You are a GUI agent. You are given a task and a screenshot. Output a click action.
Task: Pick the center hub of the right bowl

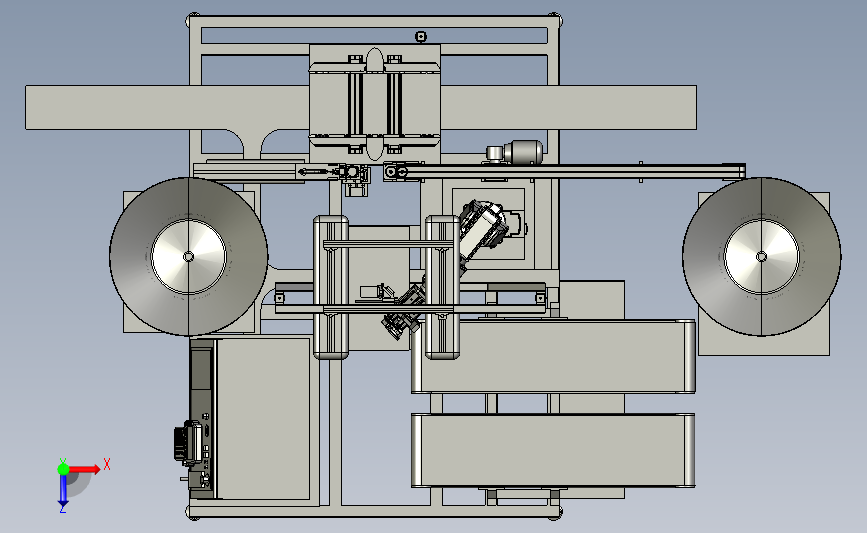click(x=761, y=257)
